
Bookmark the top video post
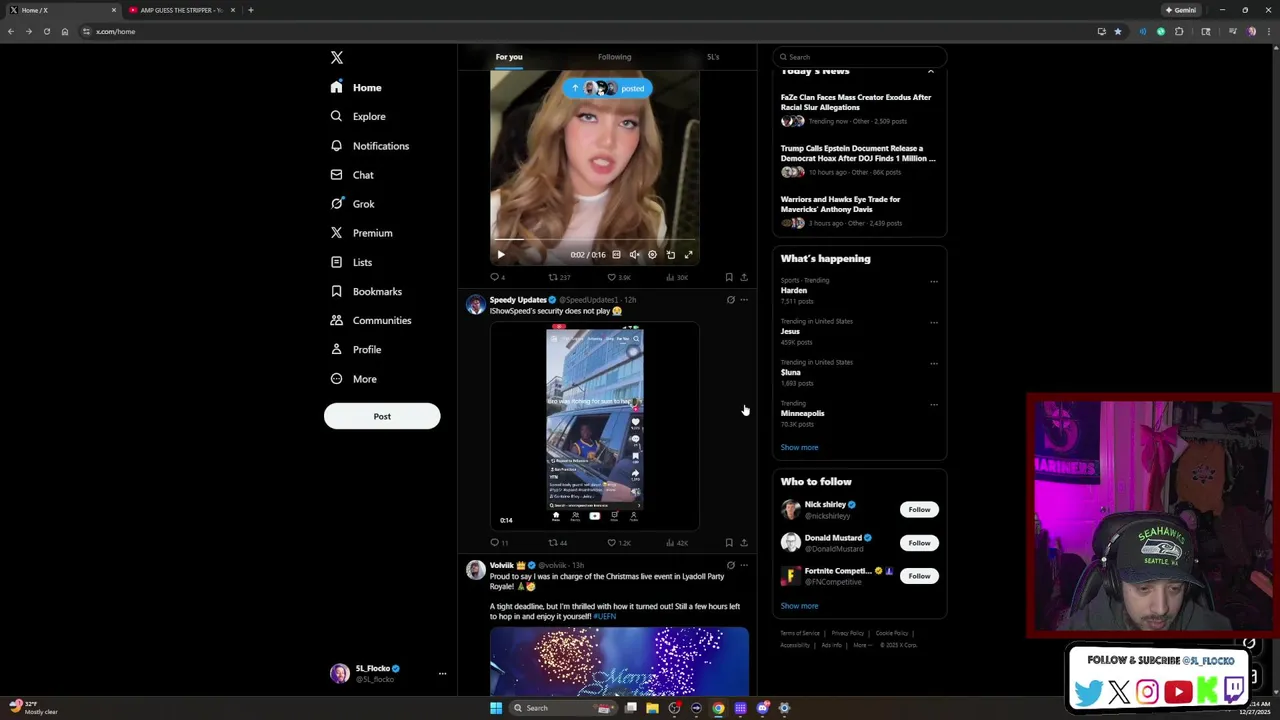click(x=729, y=277)
